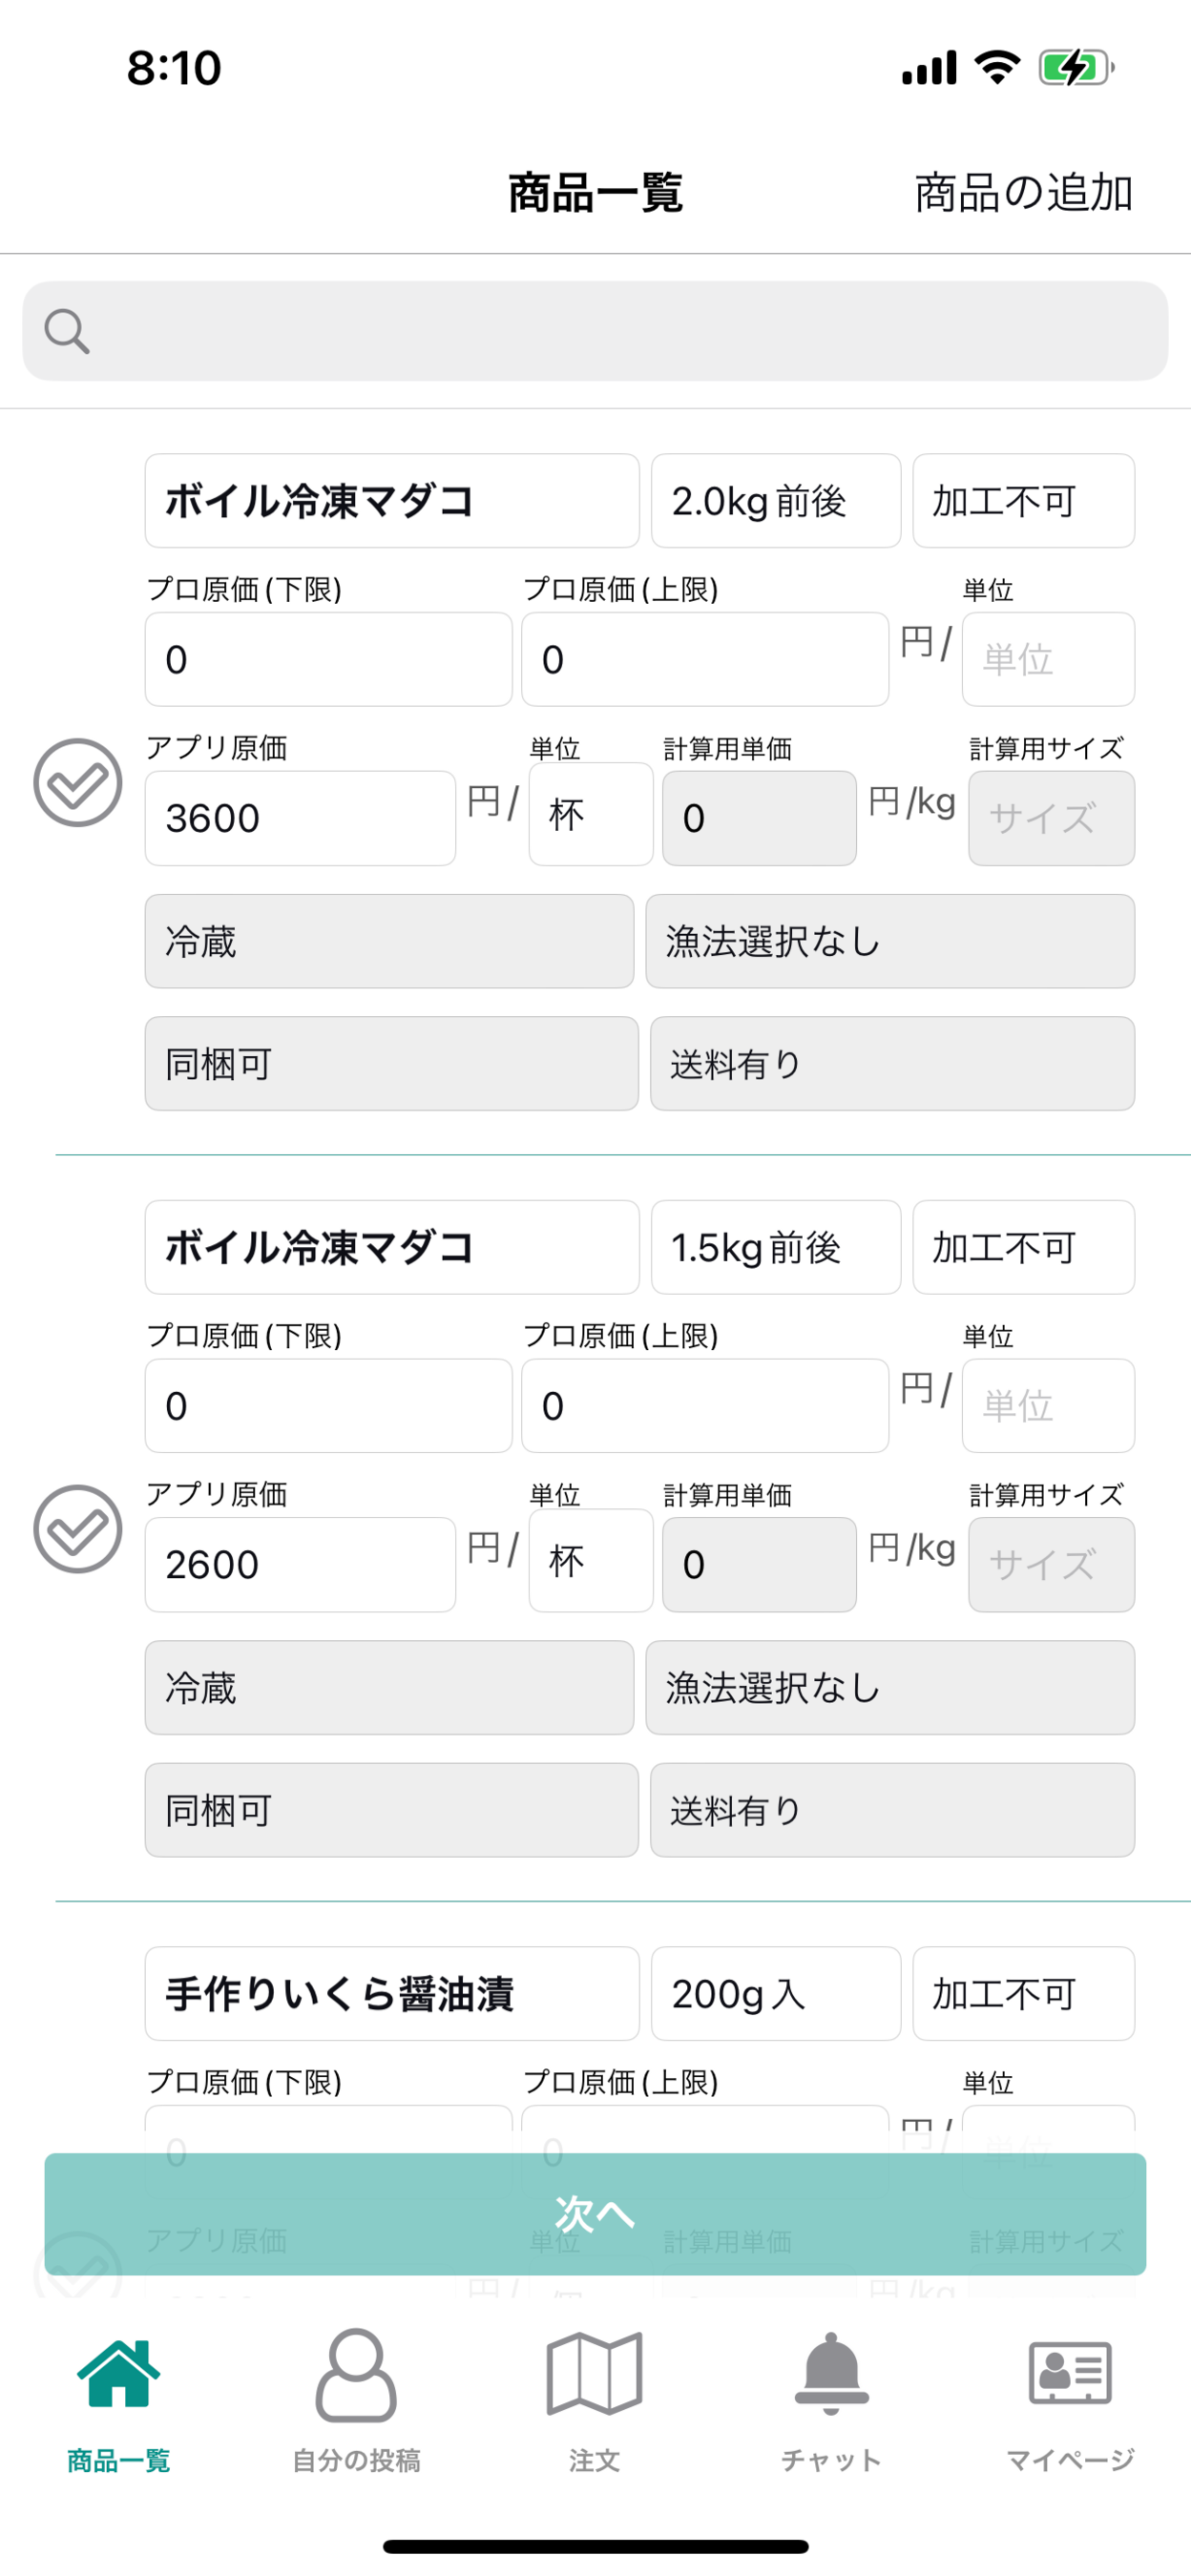Open 同梱可 selector for 1.5kg item

[391, 1810]
